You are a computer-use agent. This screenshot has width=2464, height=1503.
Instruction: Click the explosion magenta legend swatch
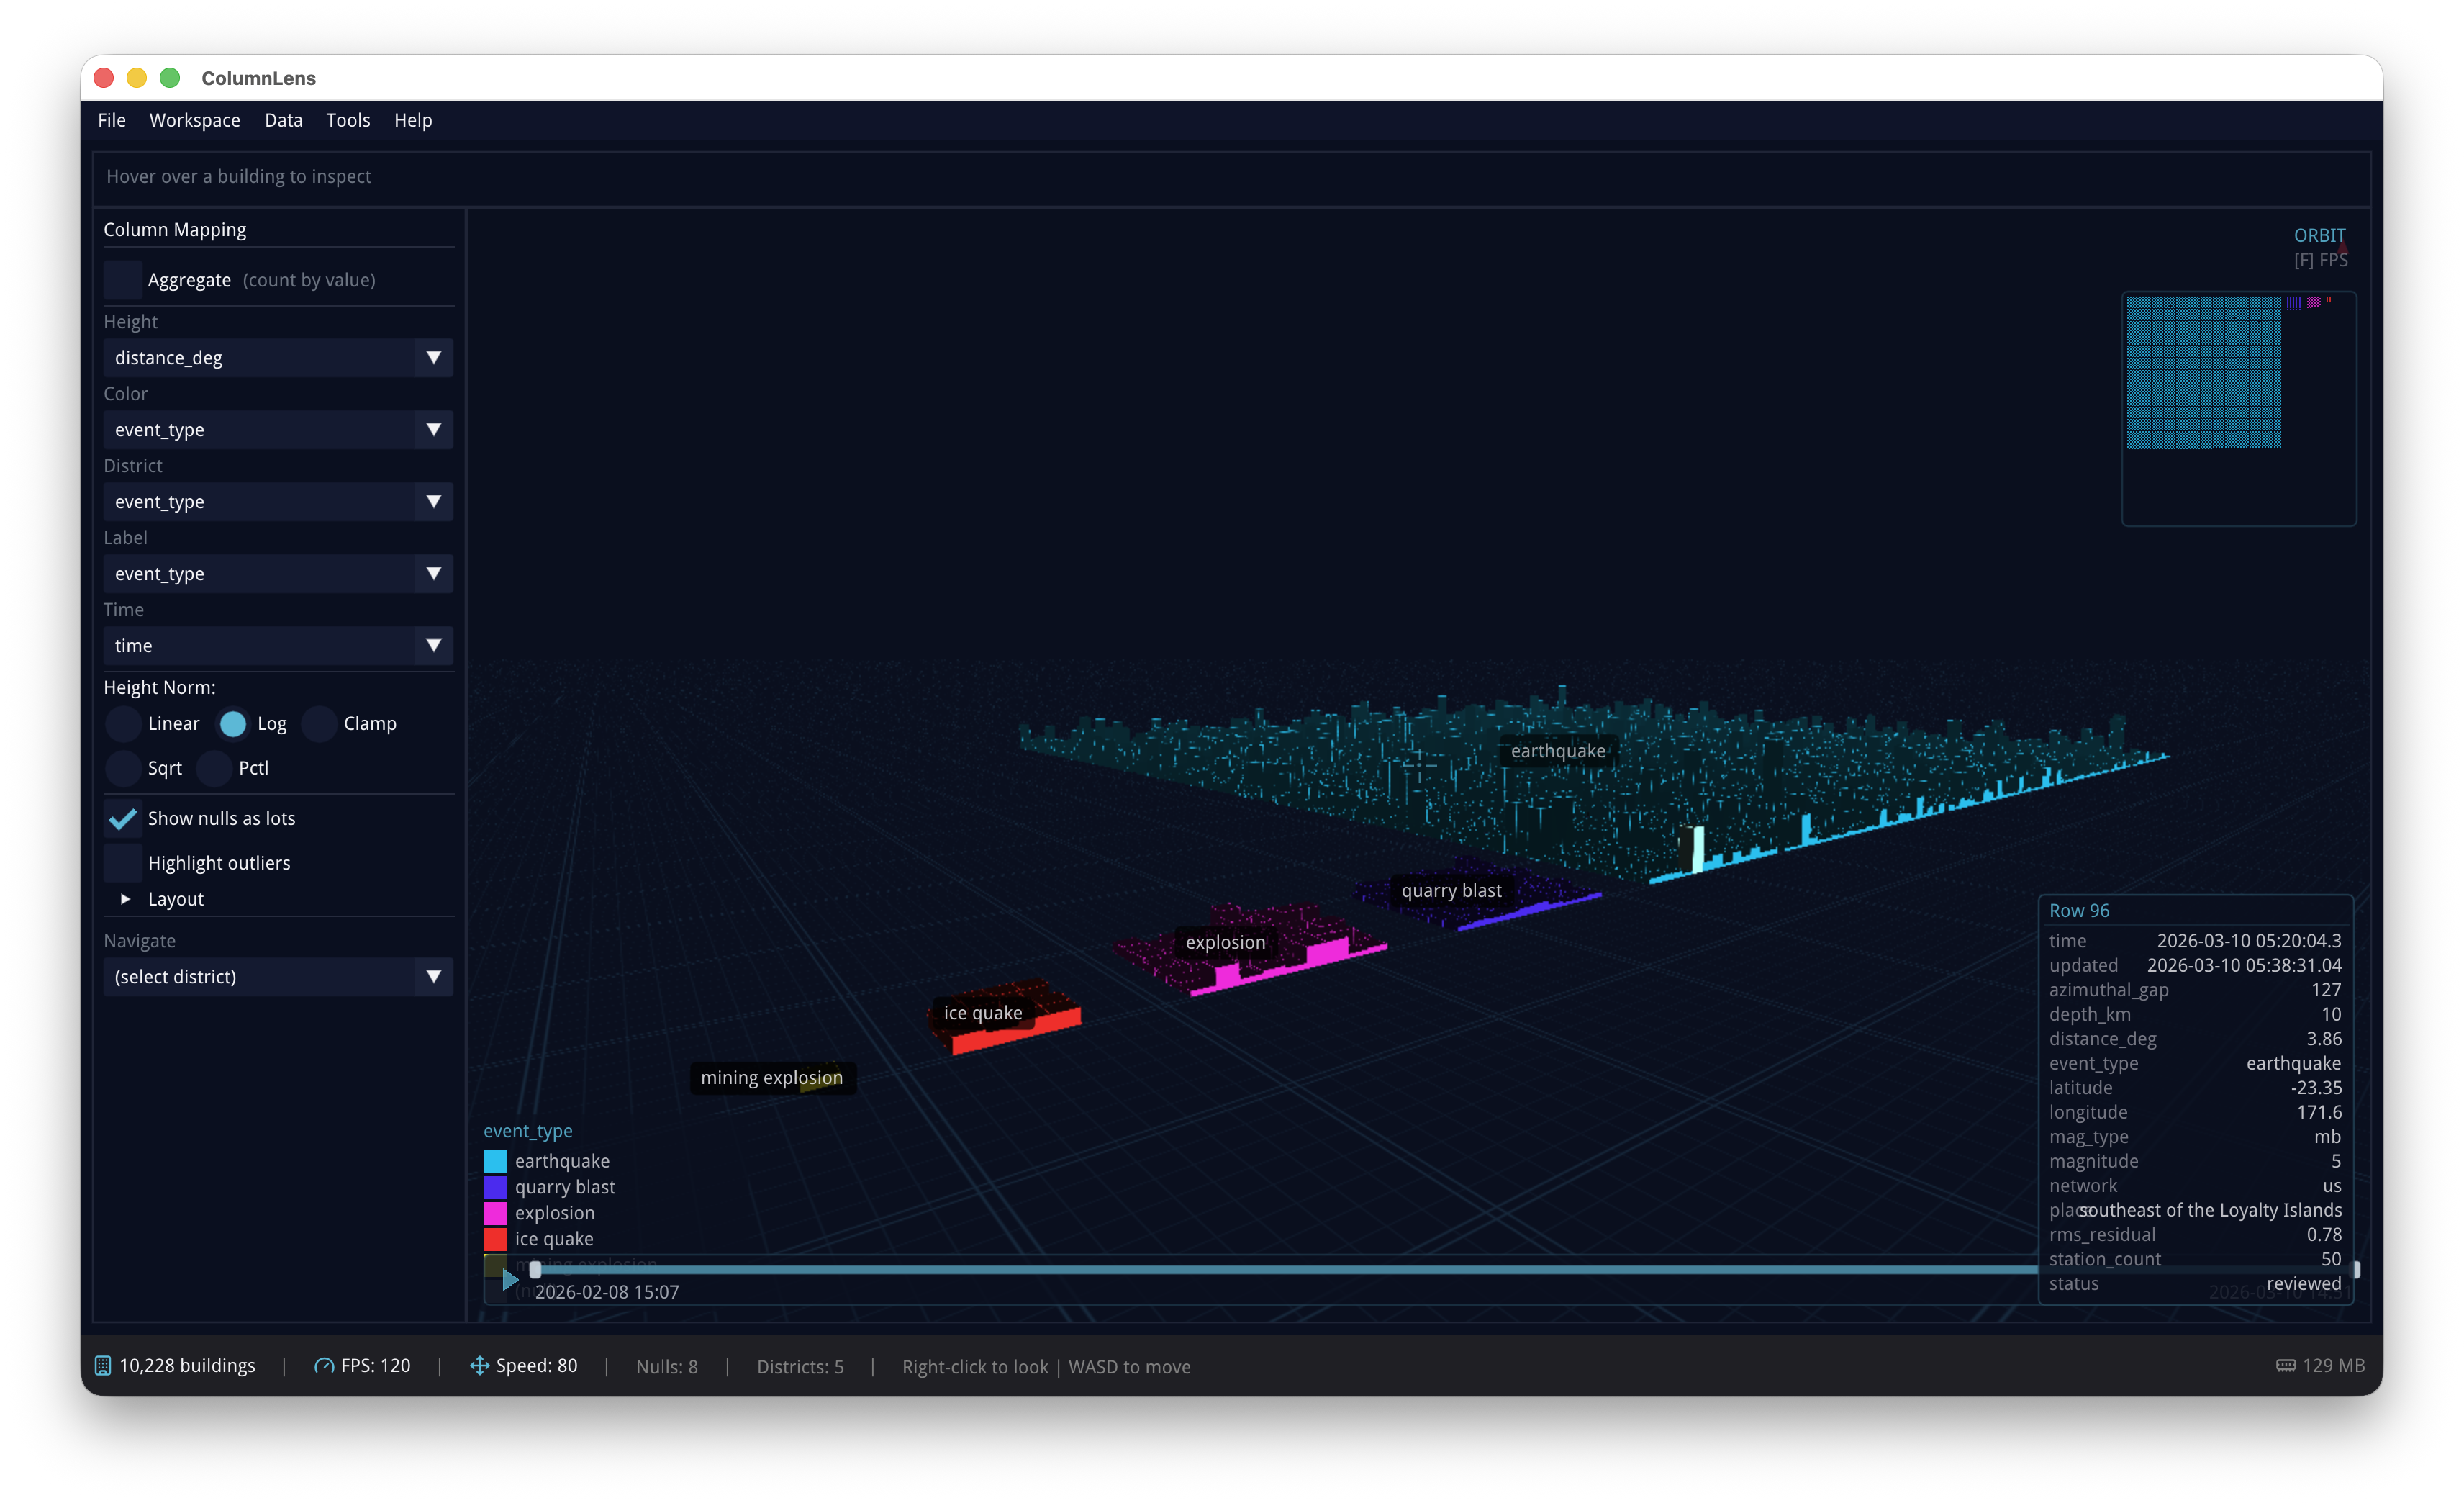(495, 1214)
